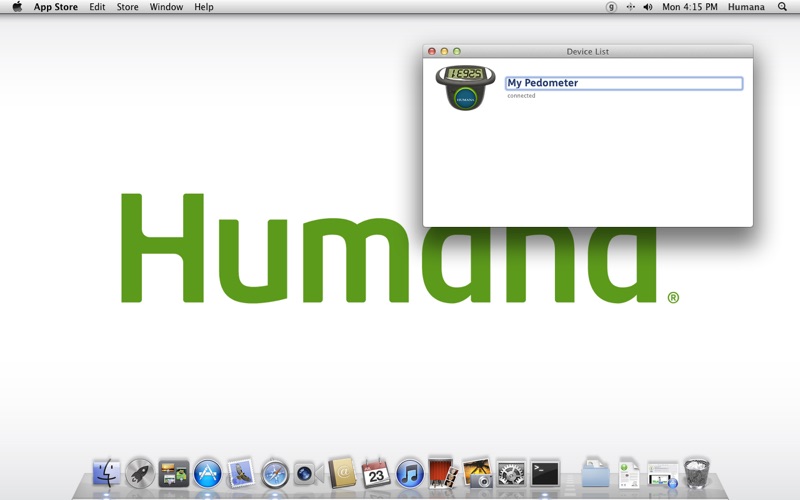
Task: Open the web page stack in dock
Action: pos(663,474)
